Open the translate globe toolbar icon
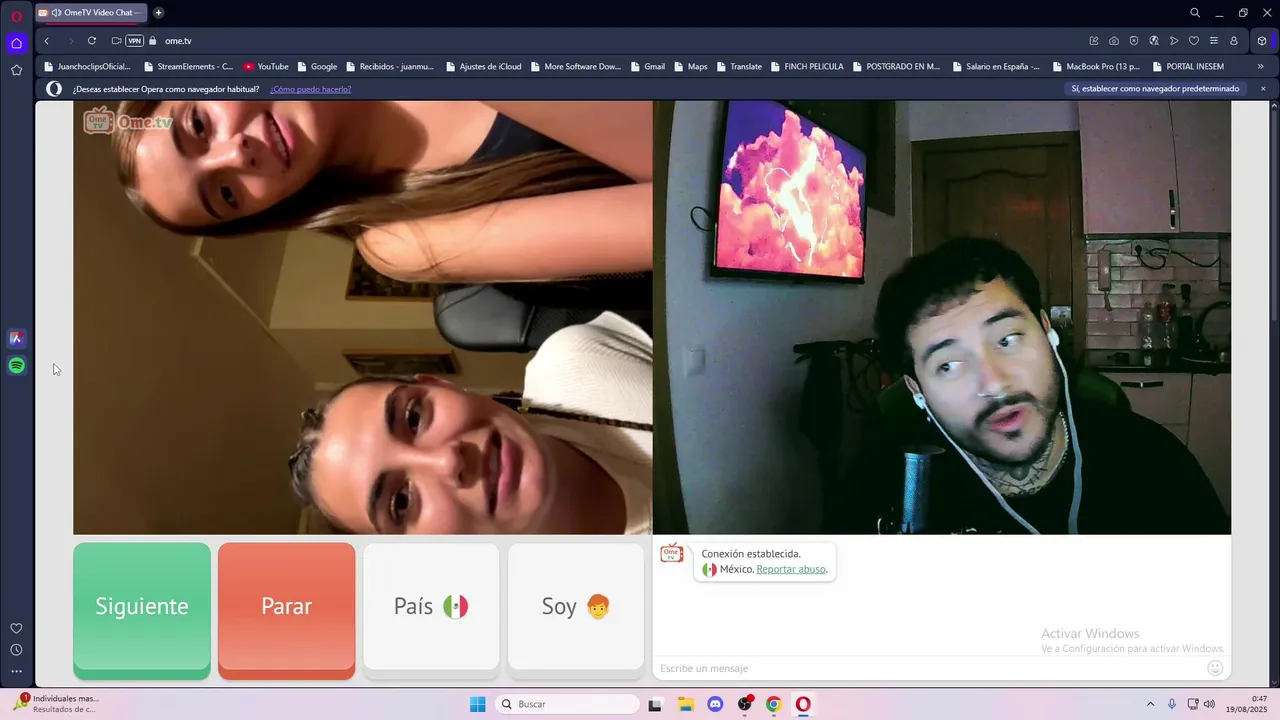 pyautogui.click(x=1153, y=41)
